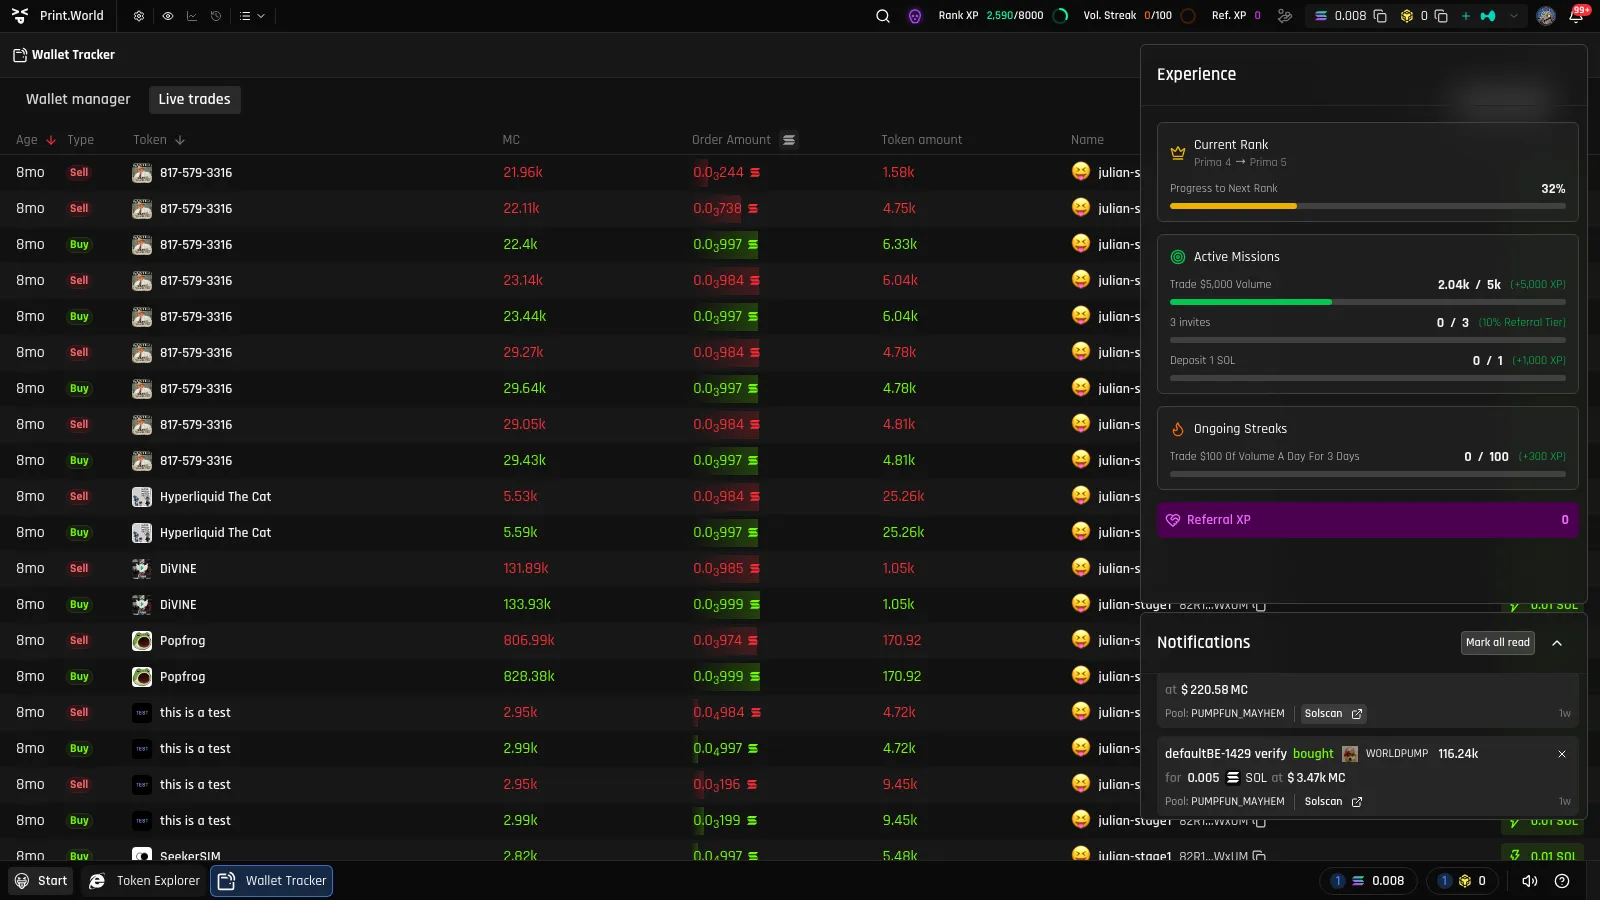1600x900 pixels.
Task: Toggle the eye visibility icon in top toolbar
Action: pos(167,16)
